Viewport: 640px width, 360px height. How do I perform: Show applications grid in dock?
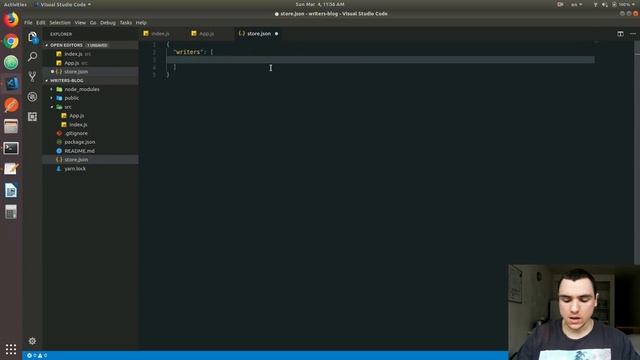[11, 349]
